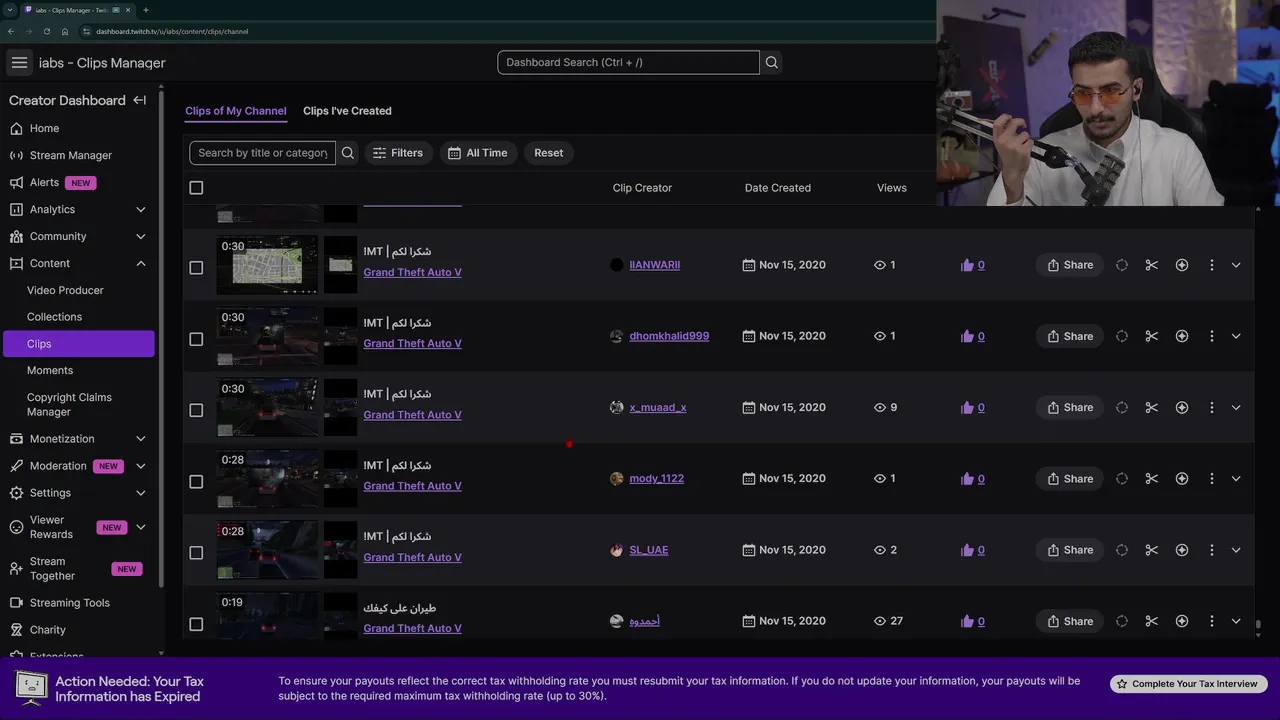Focus the Dashboard Search input field
This screenshot has width=1280, height=720.
[x=628, y=62]
